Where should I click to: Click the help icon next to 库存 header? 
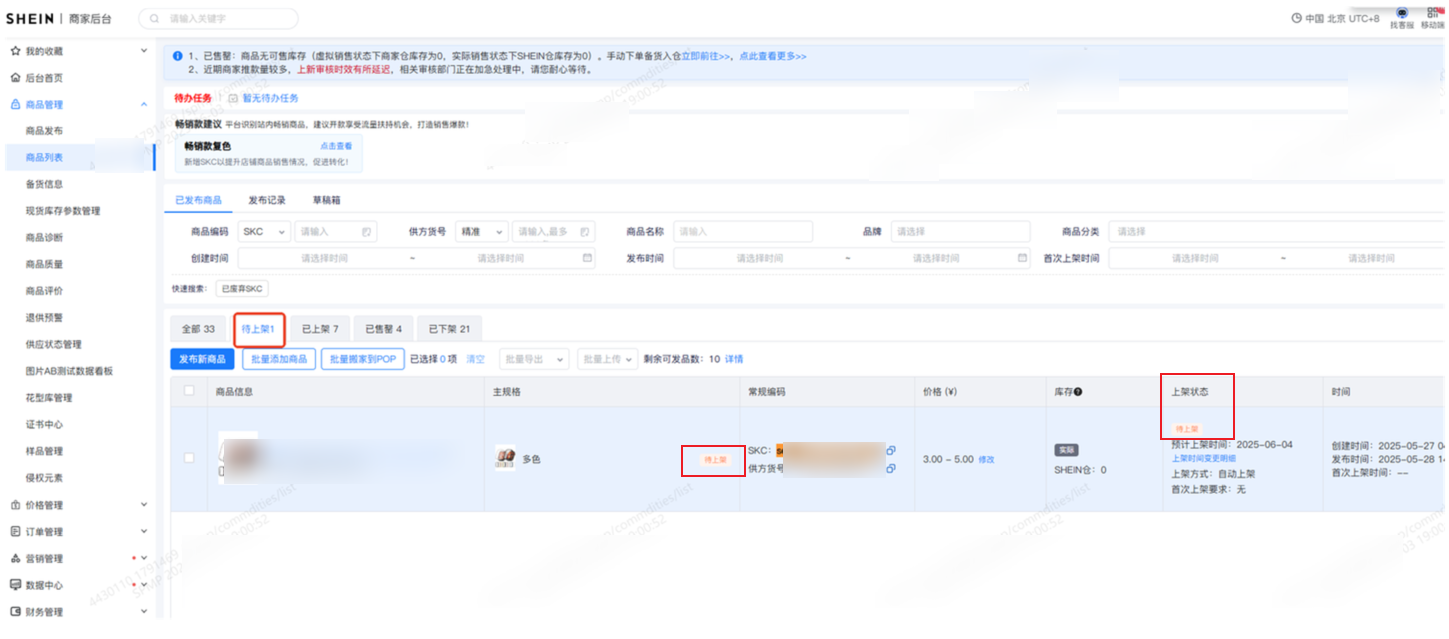pos(1078,392)
